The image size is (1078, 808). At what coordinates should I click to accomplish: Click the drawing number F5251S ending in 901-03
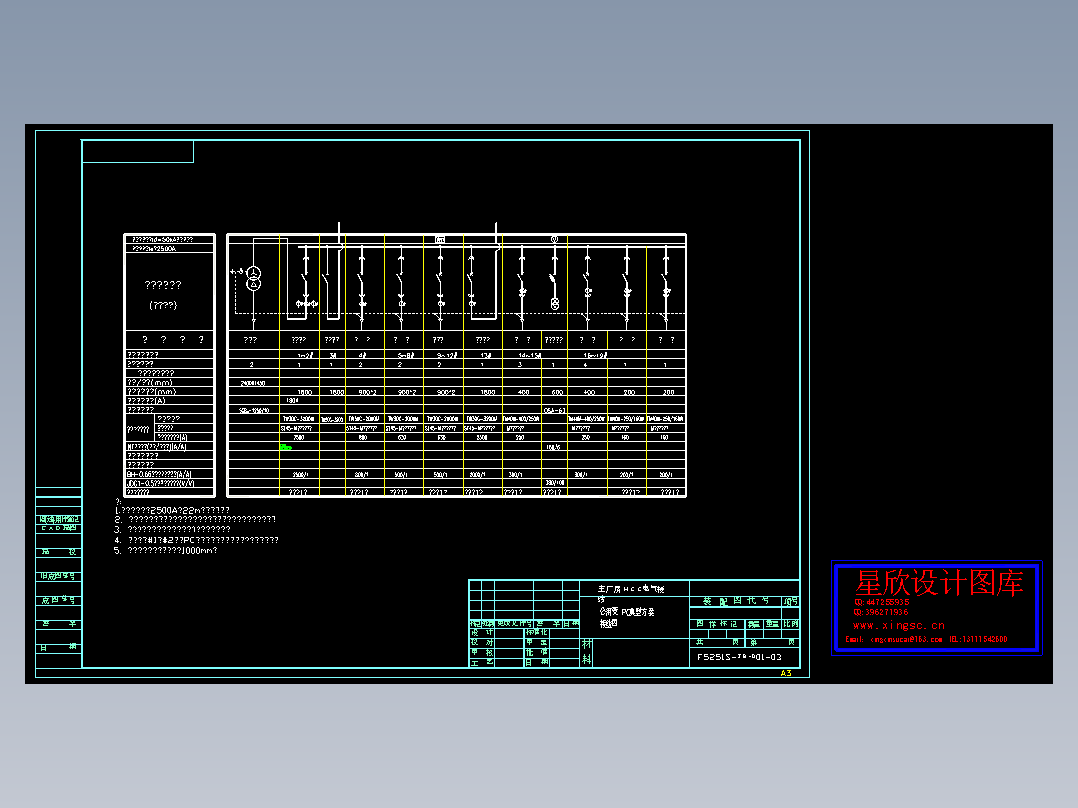click(739, 657)
